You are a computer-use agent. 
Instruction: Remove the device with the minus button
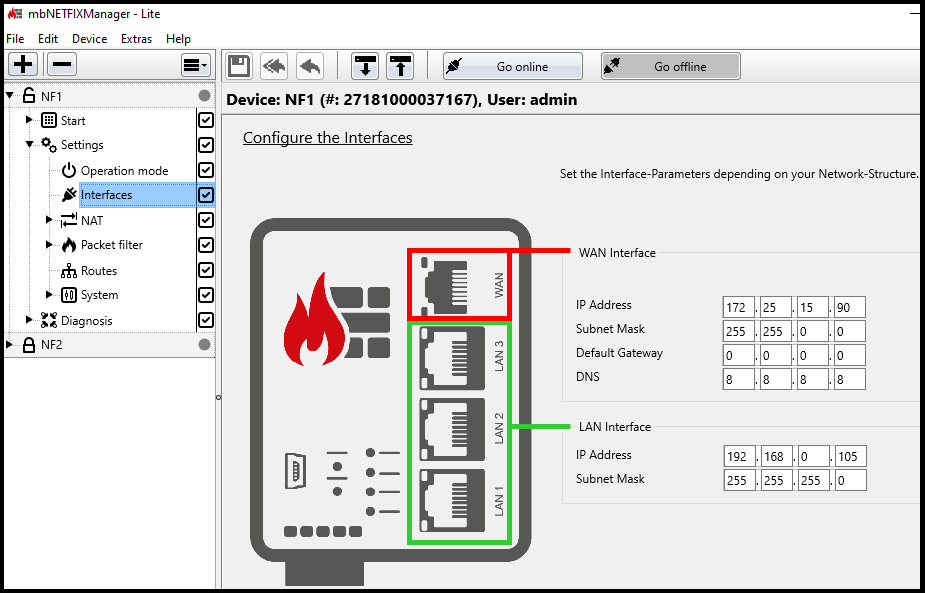tap(62, 64)
